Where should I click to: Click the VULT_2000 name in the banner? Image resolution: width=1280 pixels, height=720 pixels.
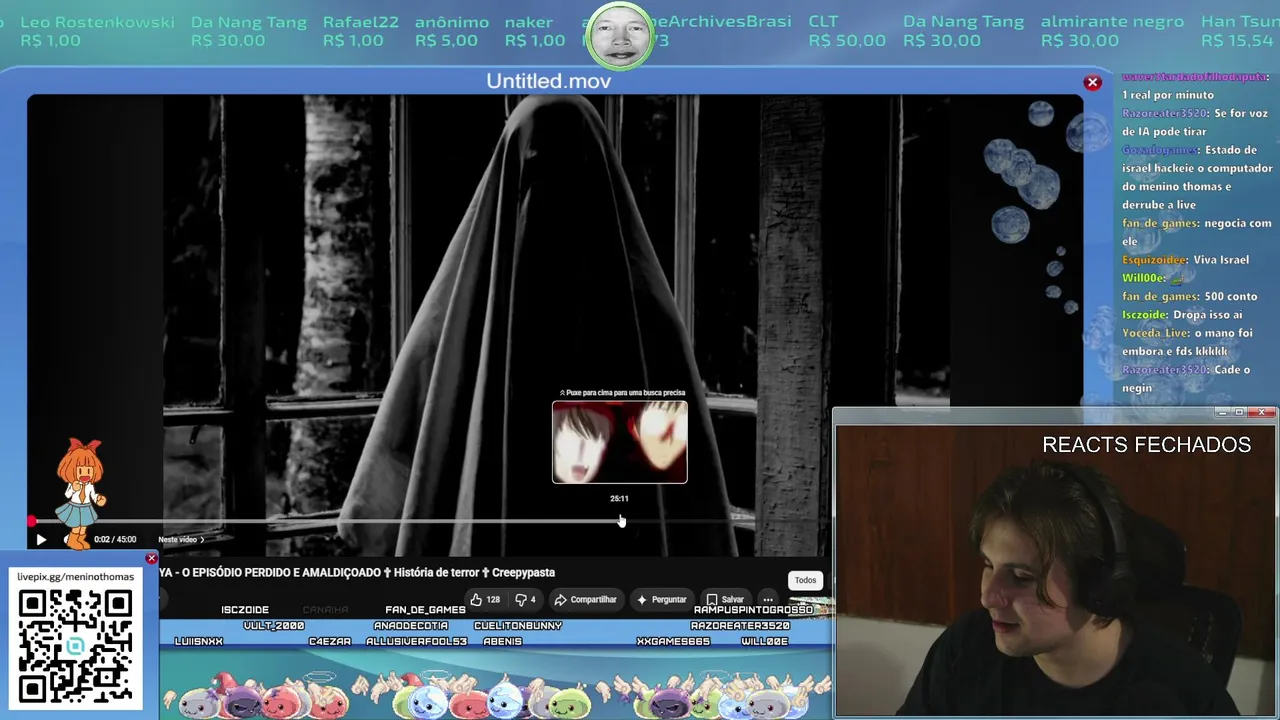tap(274, 626)
